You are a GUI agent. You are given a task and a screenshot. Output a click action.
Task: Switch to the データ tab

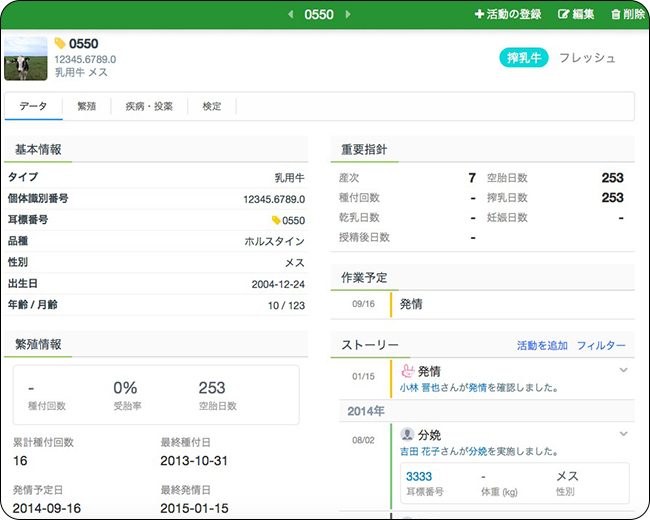coord(34,106)
